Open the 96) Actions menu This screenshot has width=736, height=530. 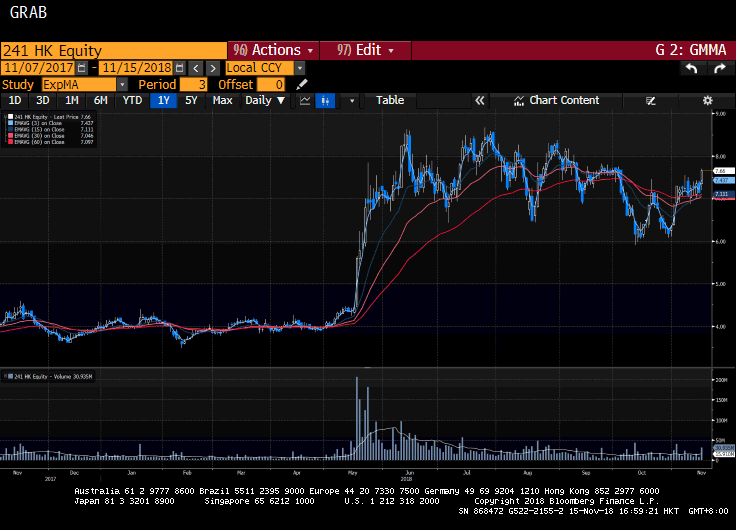tap(273, 50)
